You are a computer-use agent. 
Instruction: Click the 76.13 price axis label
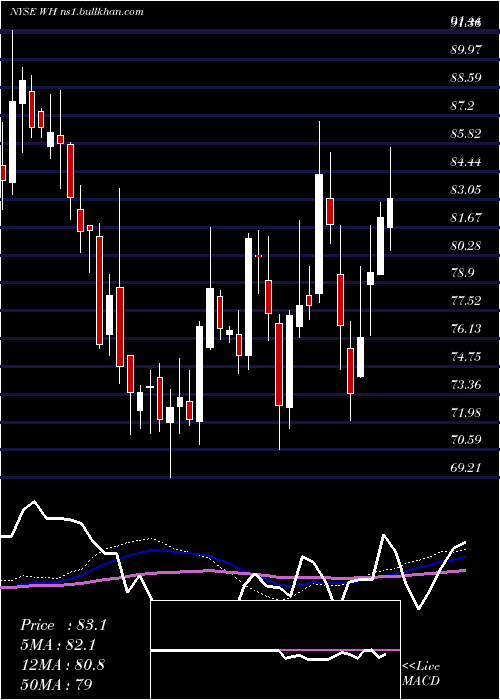466,329
